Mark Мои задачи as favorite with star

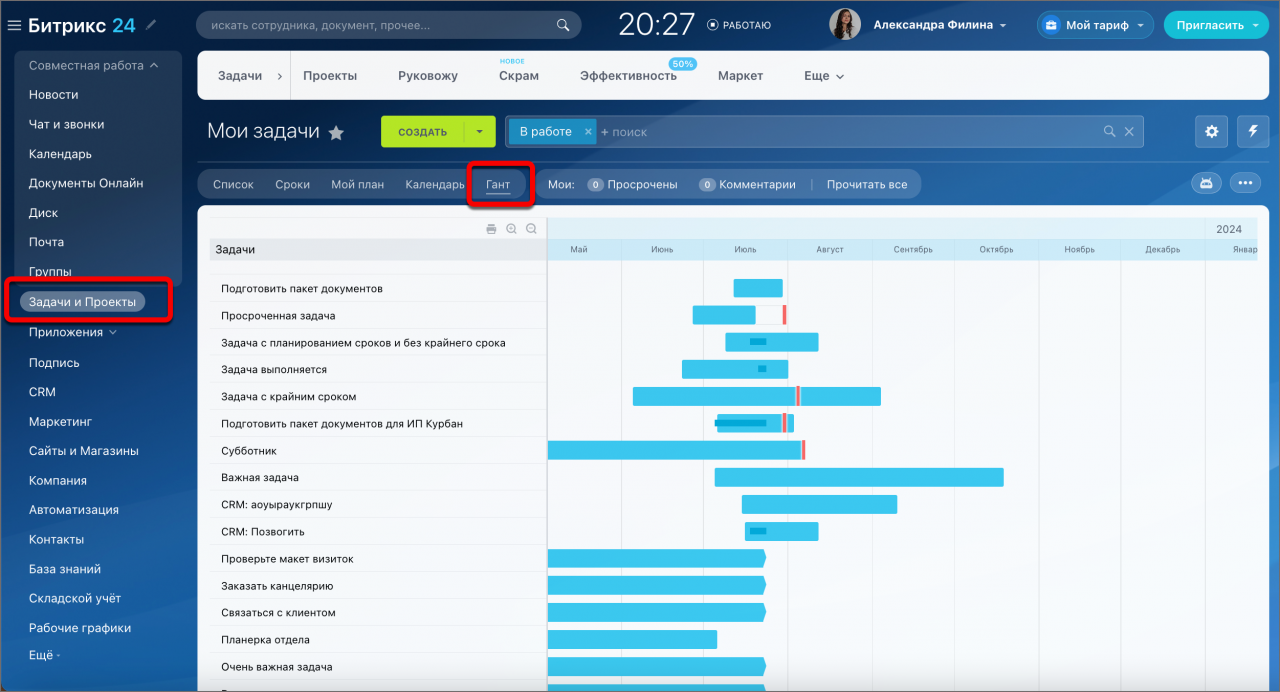[x=336, y=132]
